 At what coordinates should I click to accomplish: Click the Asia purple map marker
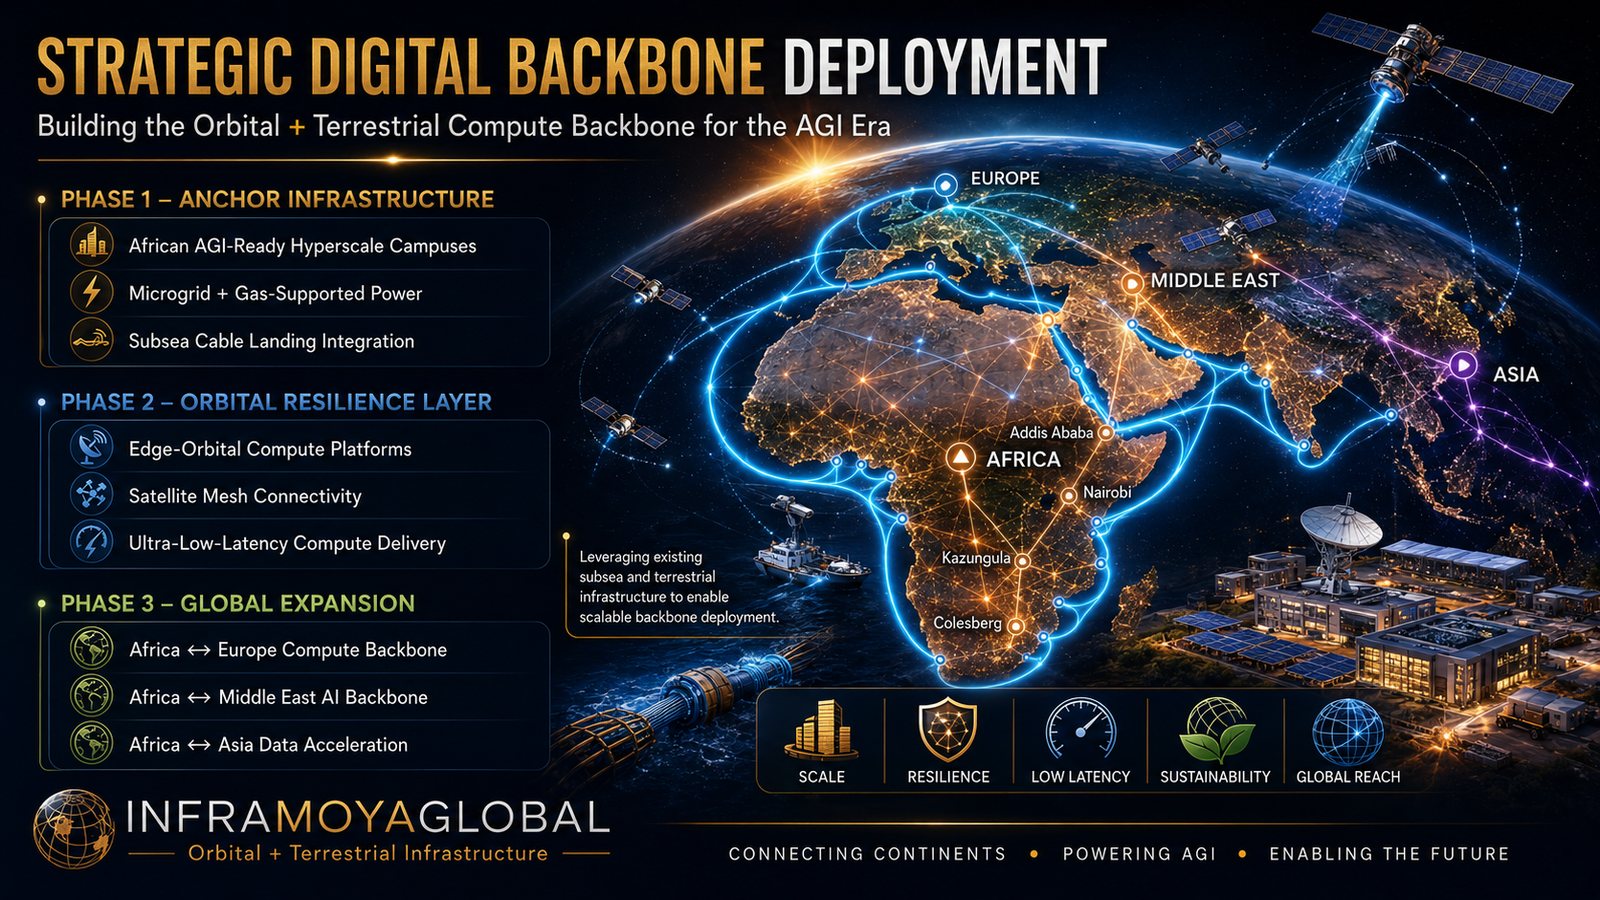tap(1463, 365)
